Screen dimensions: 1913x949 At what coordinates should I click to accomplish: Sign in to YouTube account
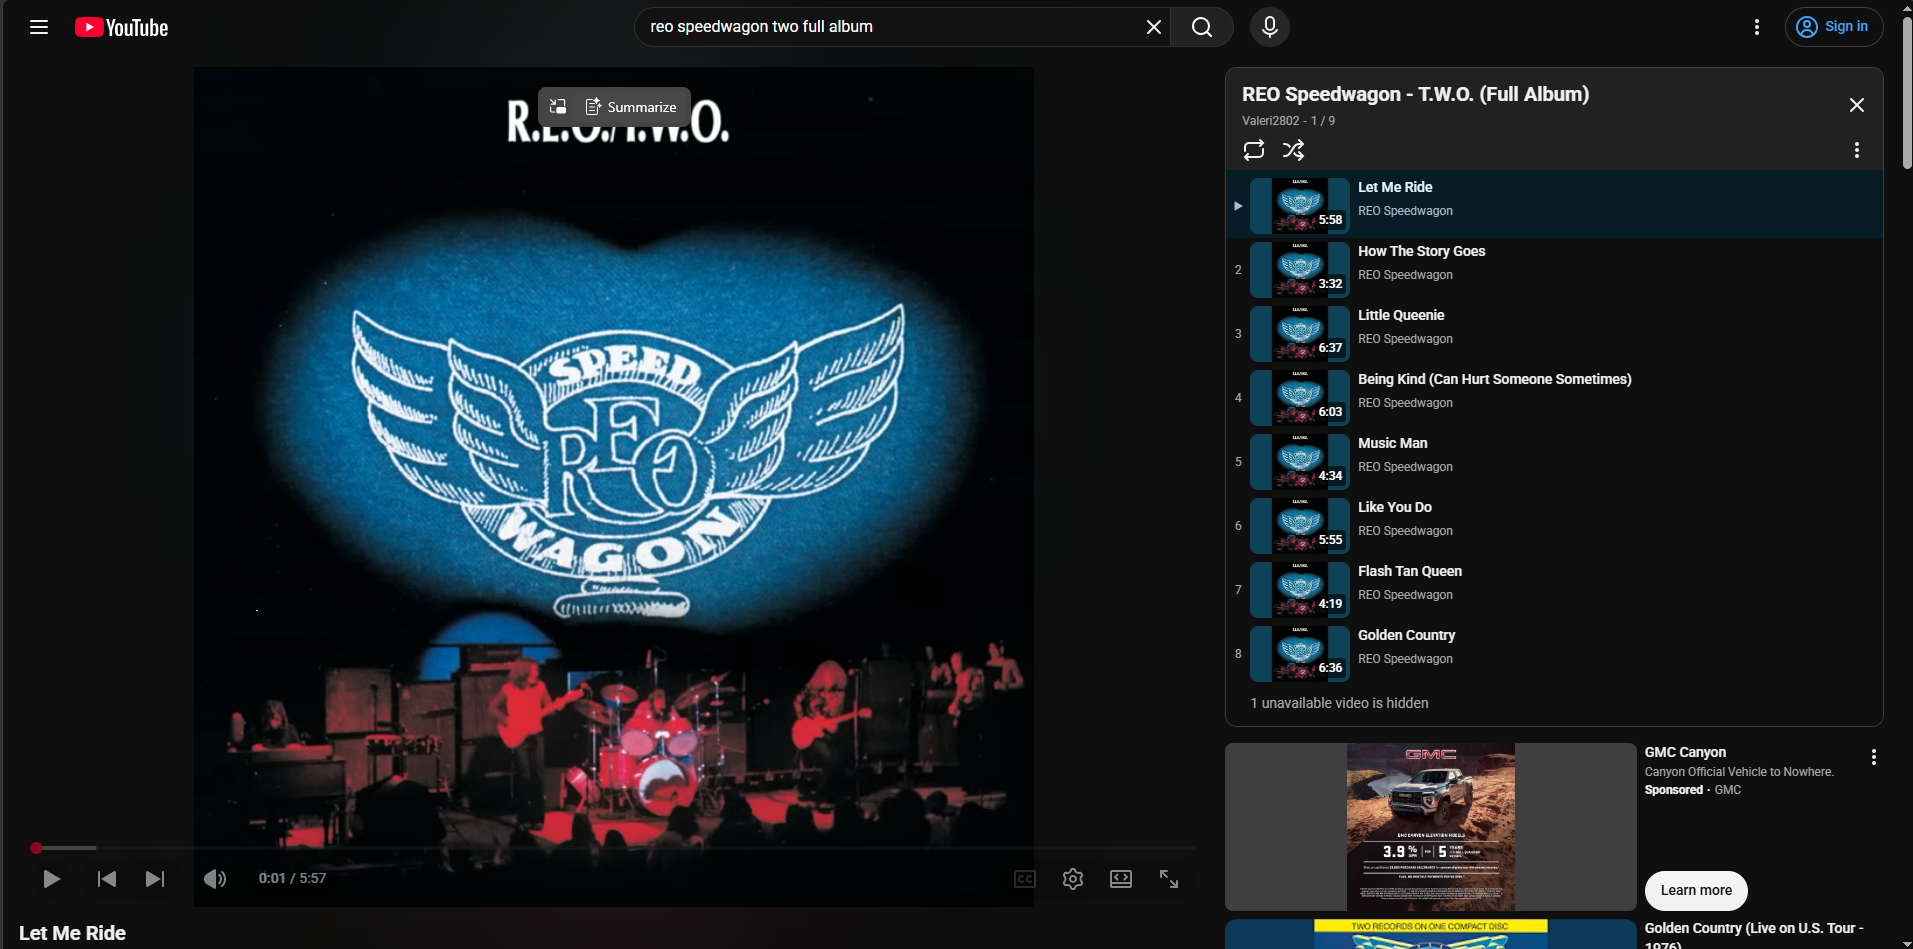tap(1834, 27)
